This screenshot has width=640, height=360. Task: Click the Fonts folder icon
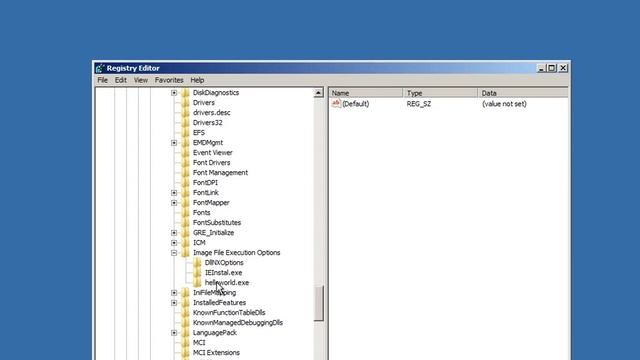[185, 213]
